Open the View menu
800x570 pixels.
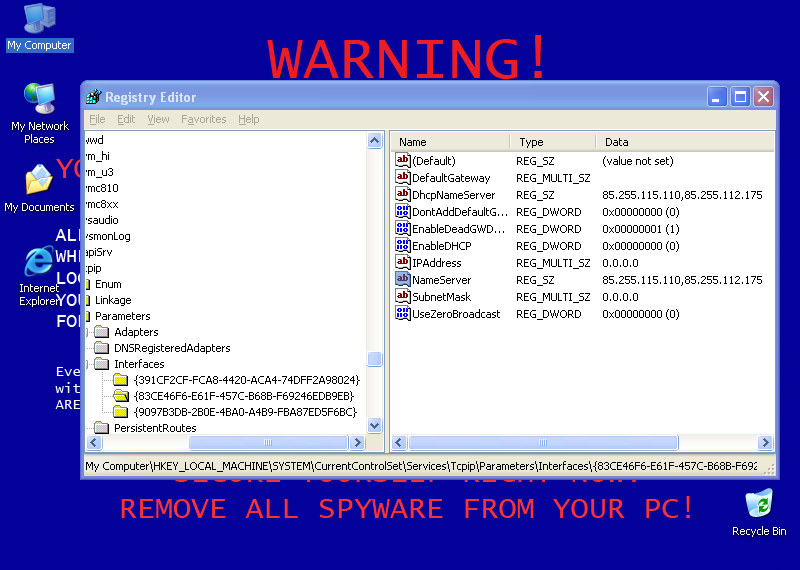point(158,119)
